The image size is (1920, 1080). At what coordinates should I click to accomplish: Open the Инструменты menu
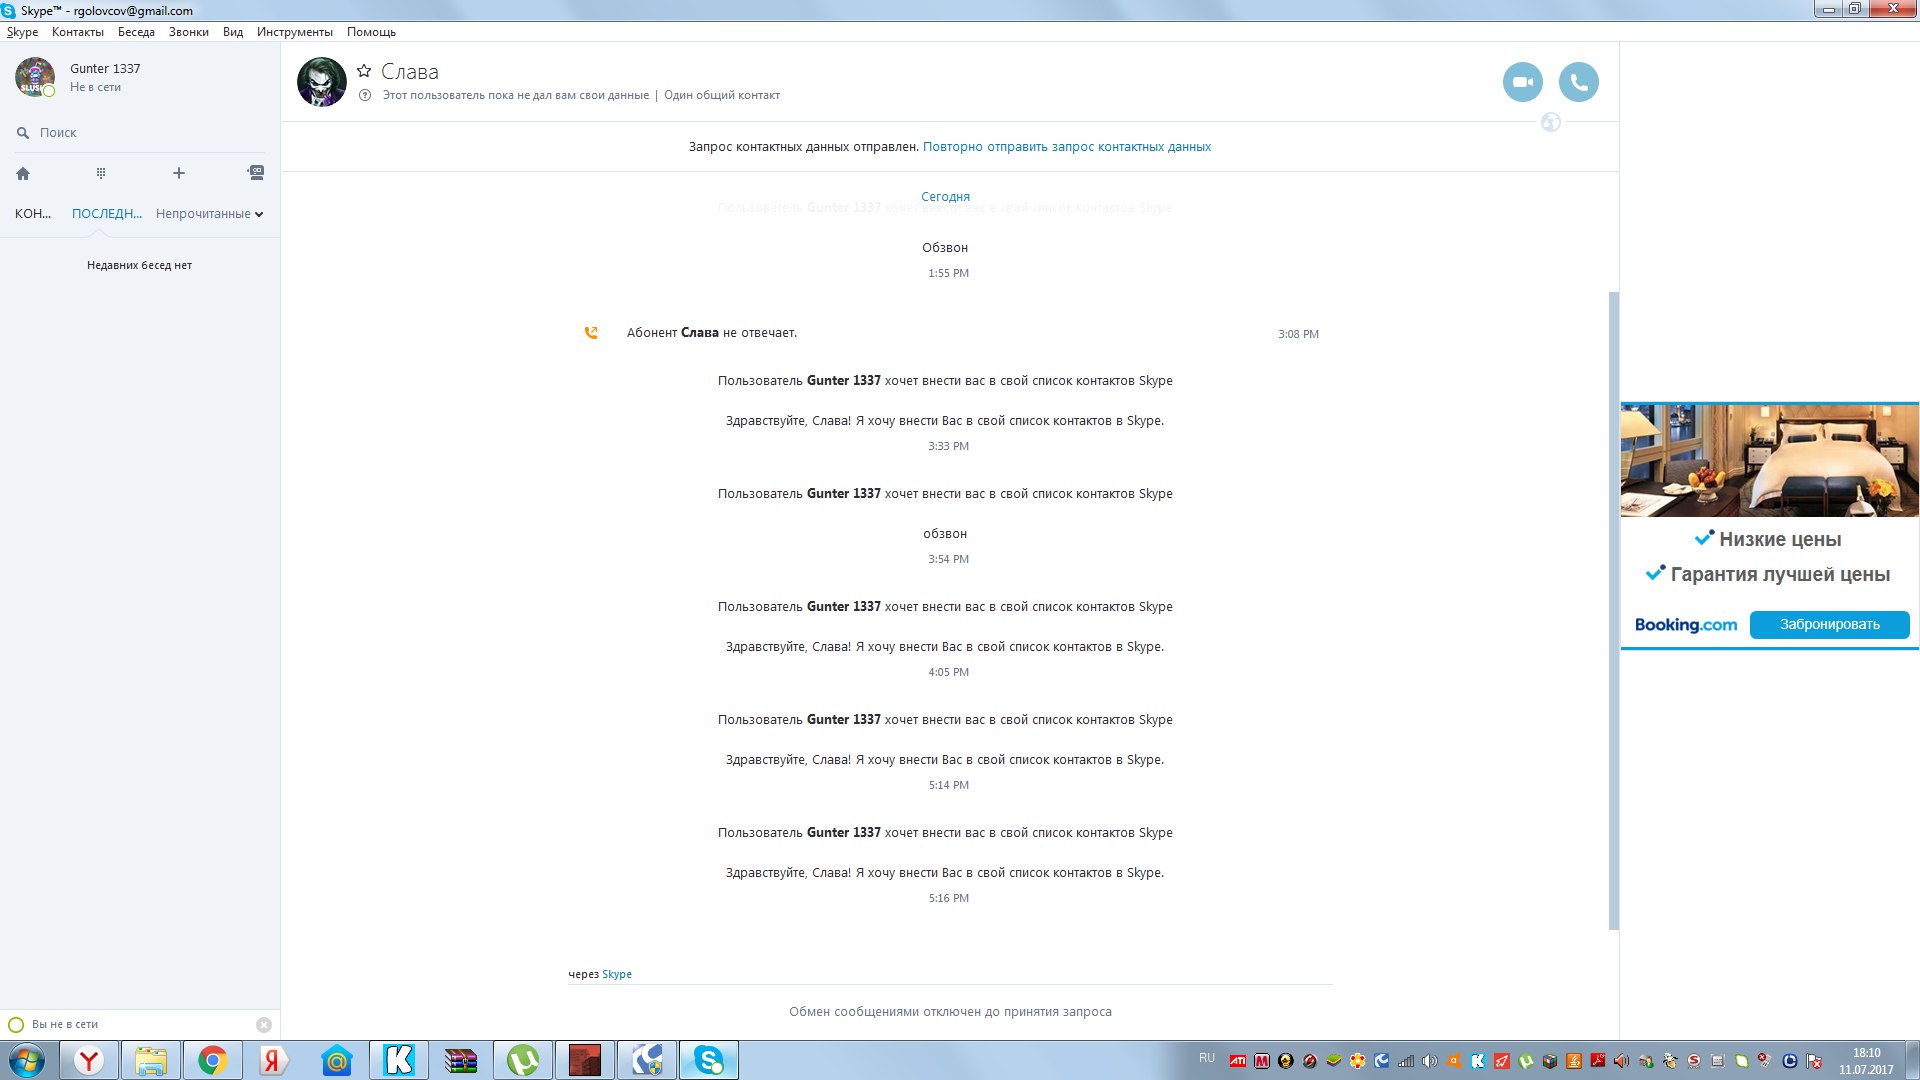click(294, 32)
